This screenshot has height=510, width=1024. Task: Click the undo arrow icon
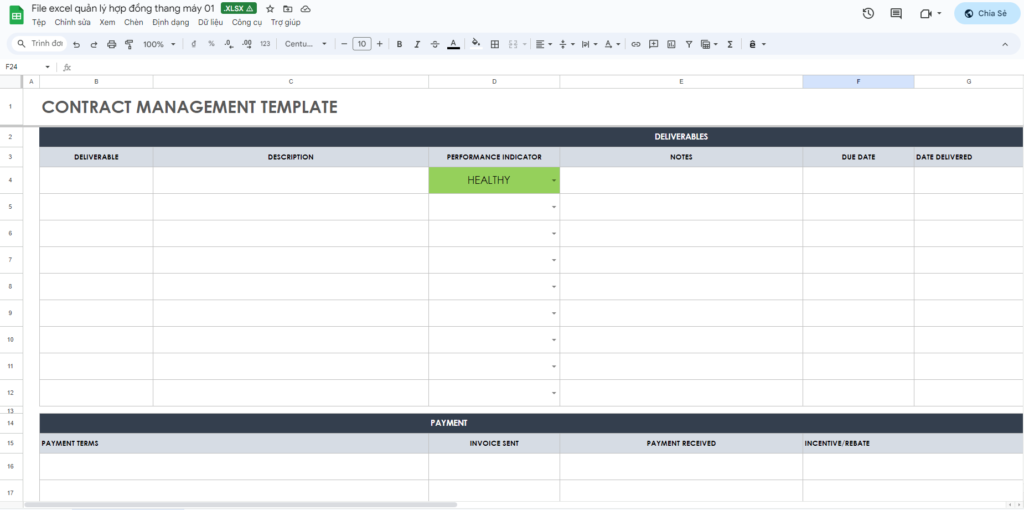76,44
